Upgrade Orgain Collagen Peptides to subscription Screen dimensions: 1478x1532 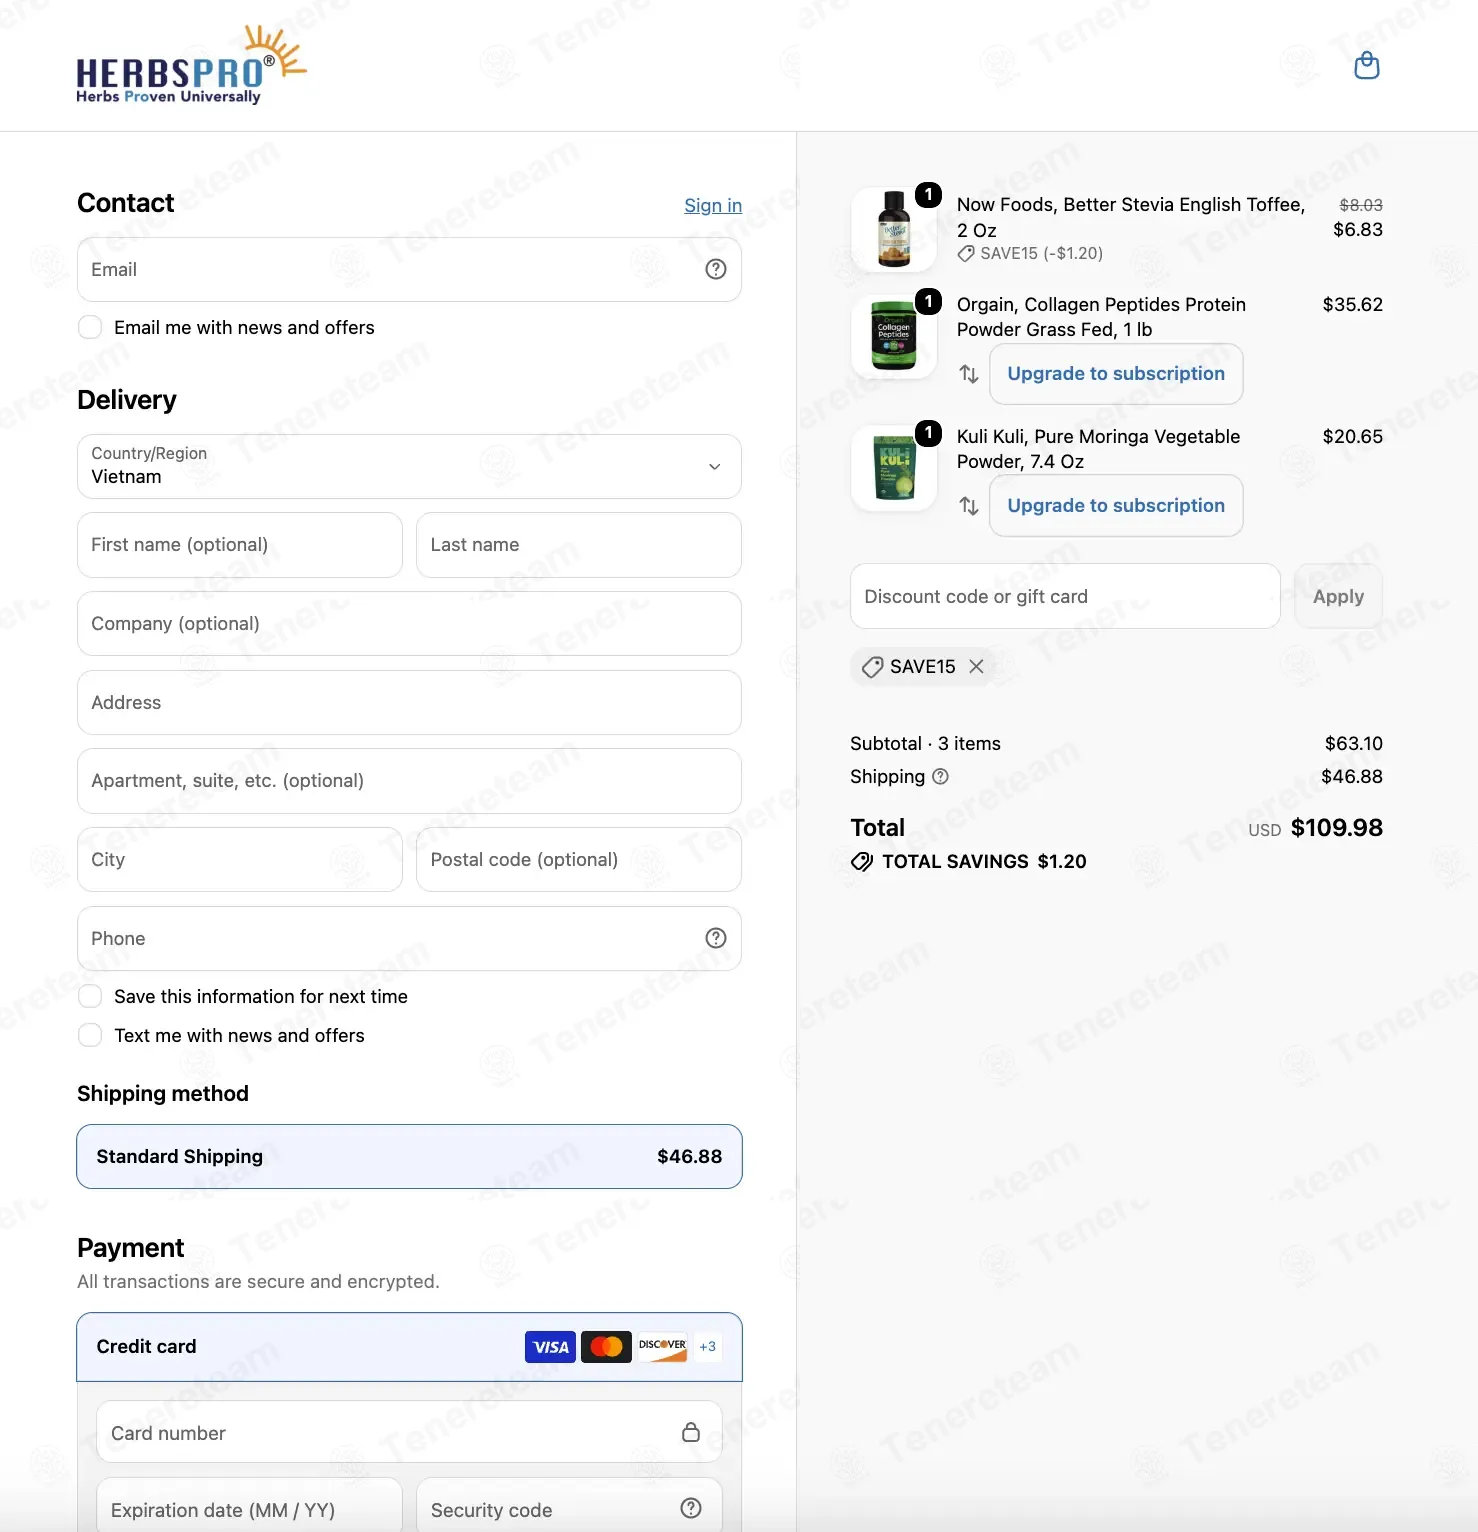(1116, 374)
